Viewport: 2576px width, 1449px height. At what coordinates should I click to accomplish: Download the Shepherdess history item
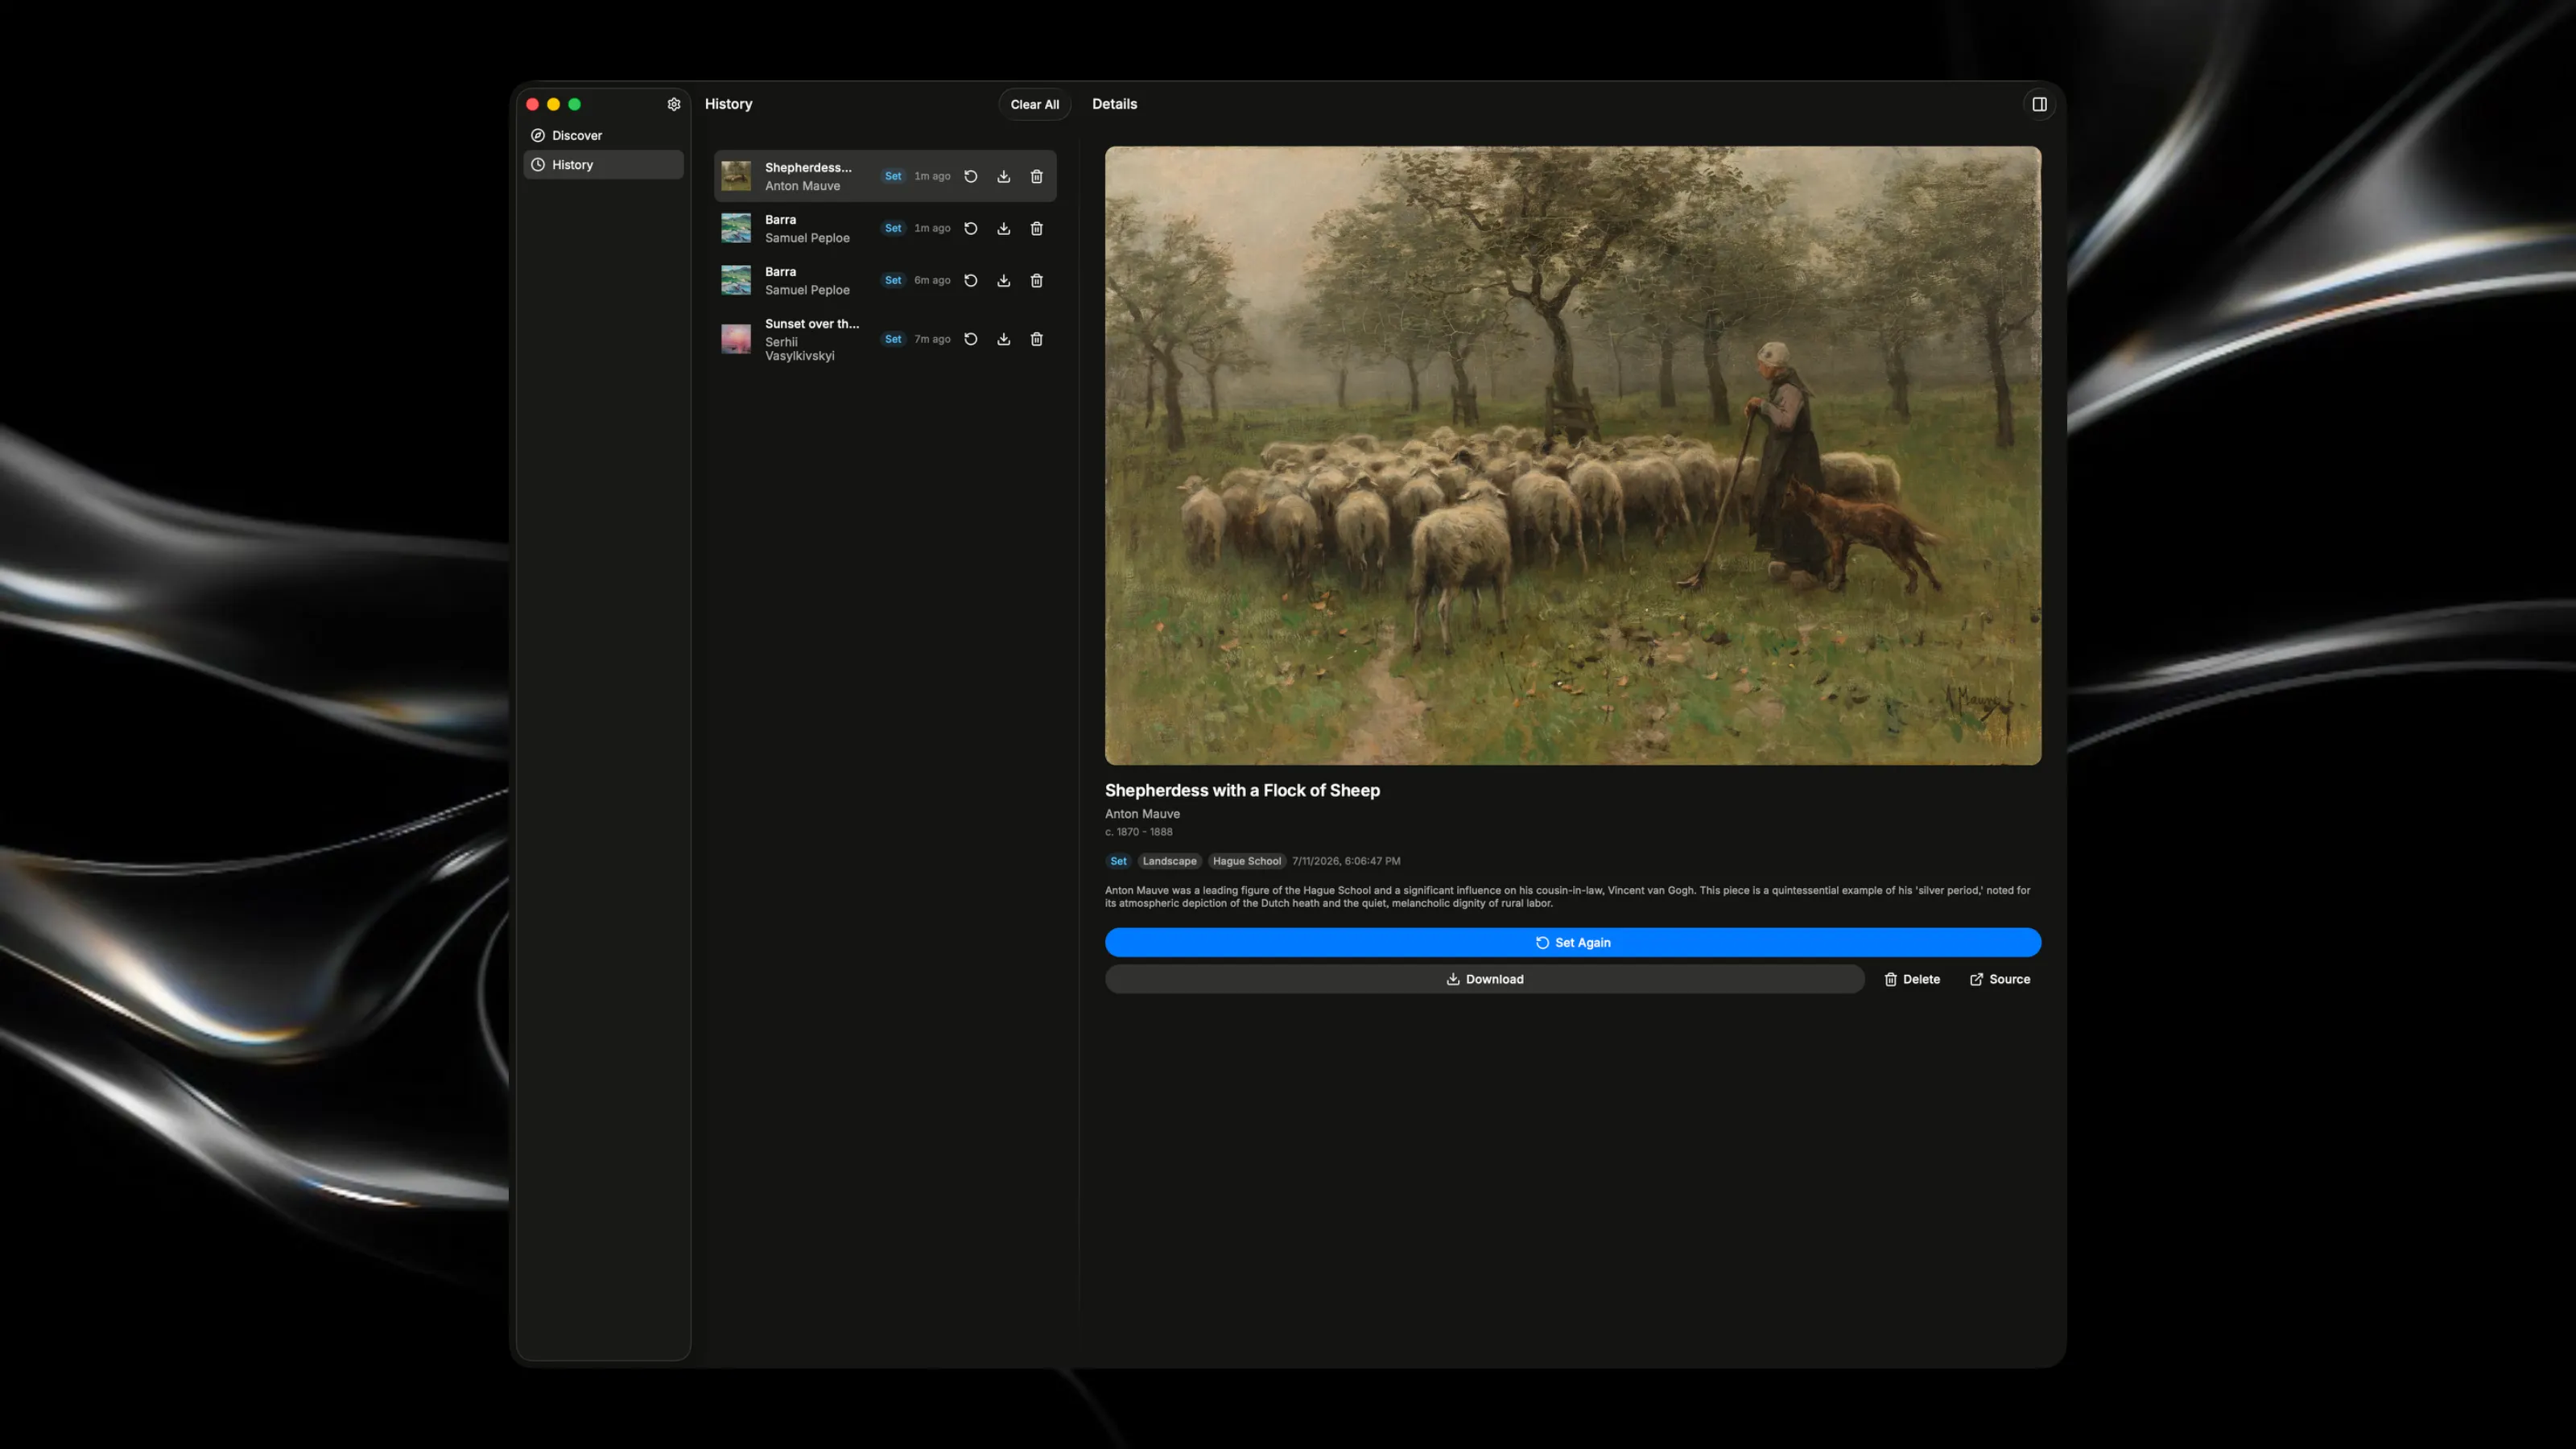[x=1003, y=176]
